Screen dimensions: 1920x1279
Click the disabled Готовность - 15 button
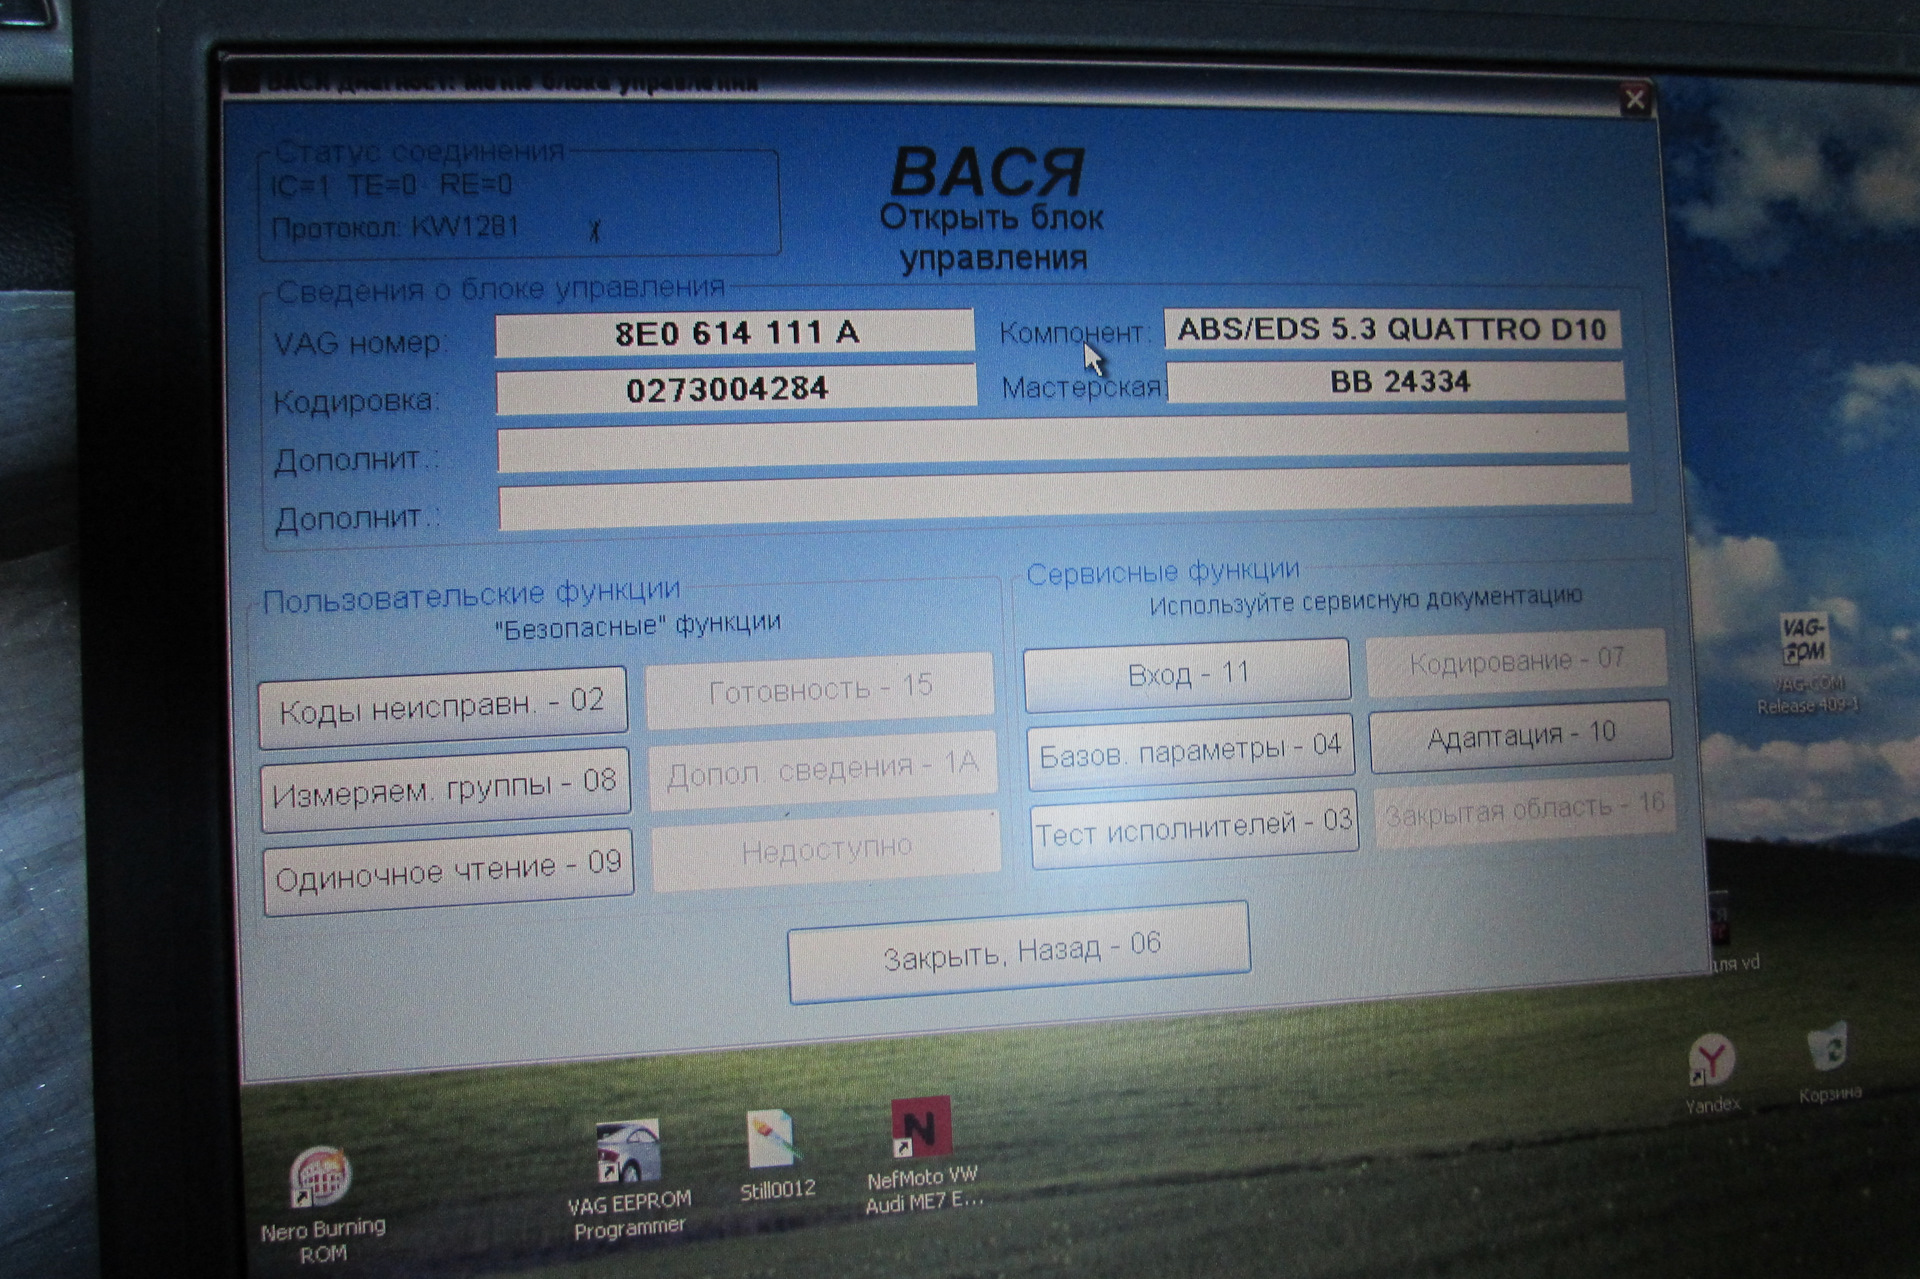point(819,690)
